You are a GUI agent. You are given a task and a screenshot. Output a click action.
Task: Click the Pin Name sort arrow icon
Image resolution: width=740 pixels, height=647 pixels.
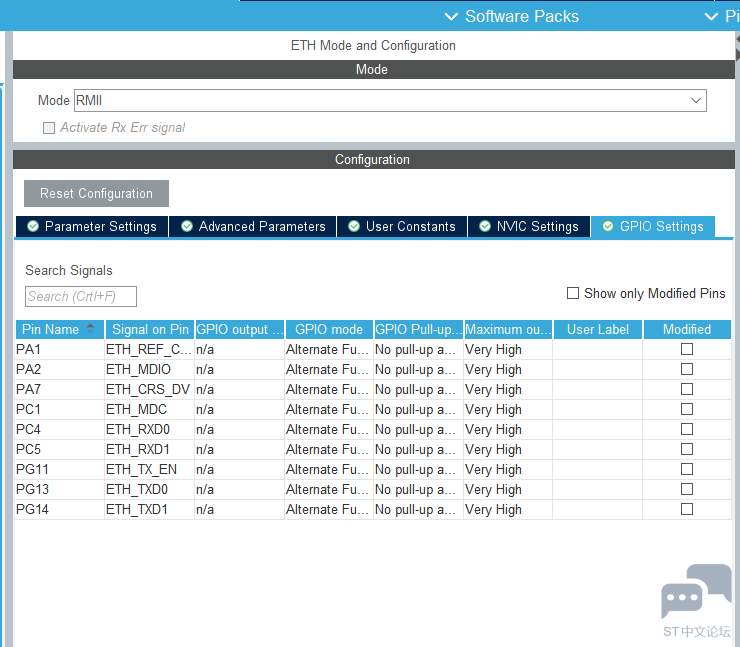[x=91, y=328]
